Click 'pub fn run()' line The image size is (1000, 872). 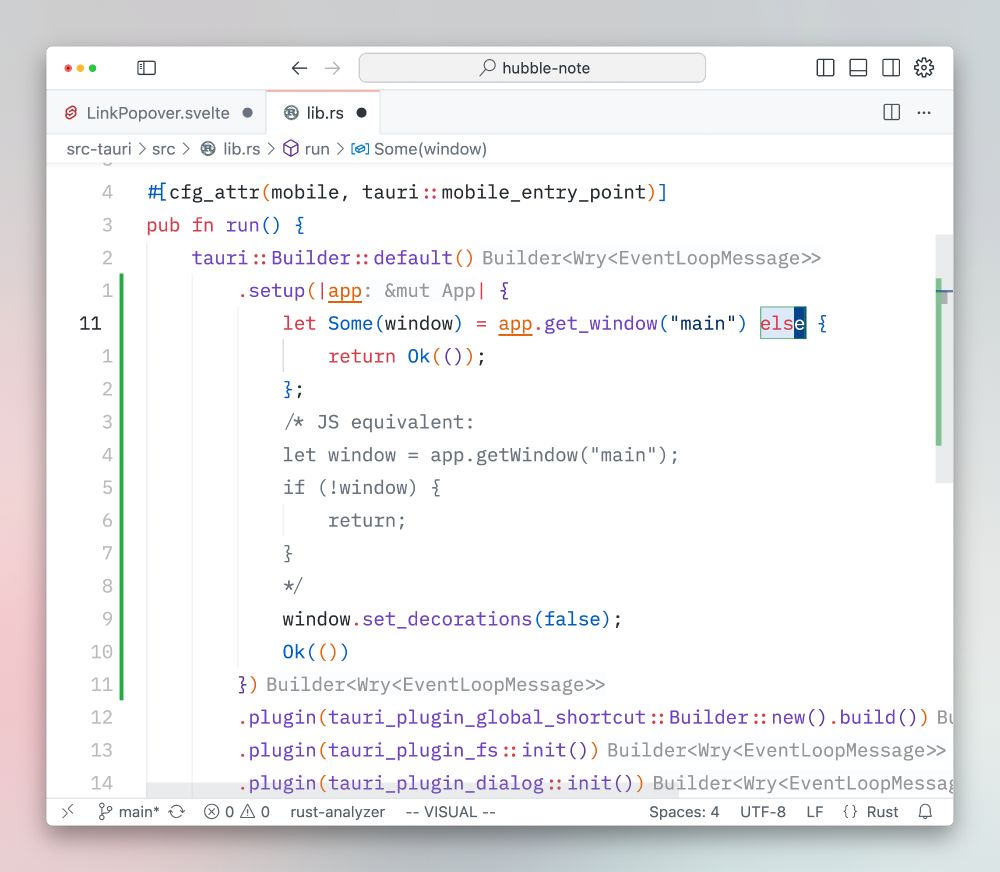click(x=225, y=225)
